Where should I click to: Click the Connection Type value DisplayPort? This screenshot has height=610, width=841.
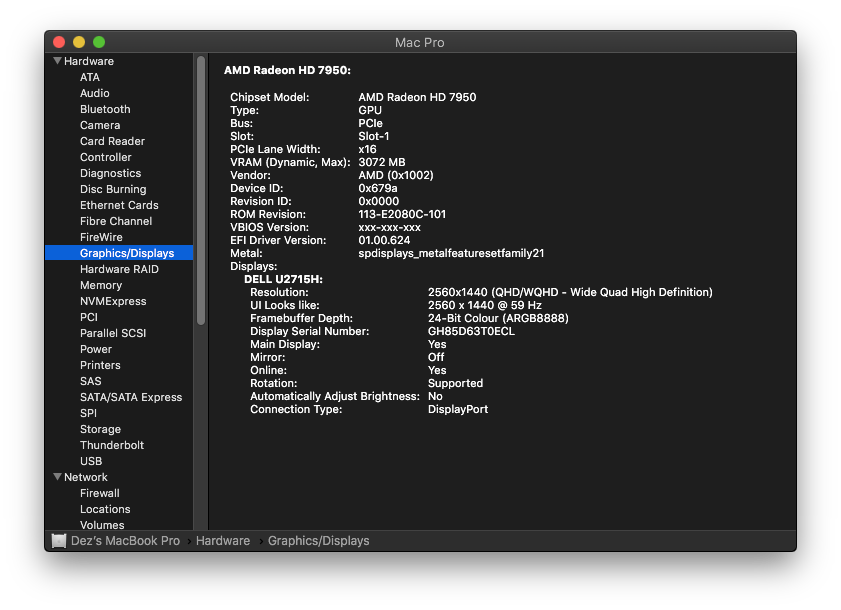pyautogui.click(x=458, y=409)
